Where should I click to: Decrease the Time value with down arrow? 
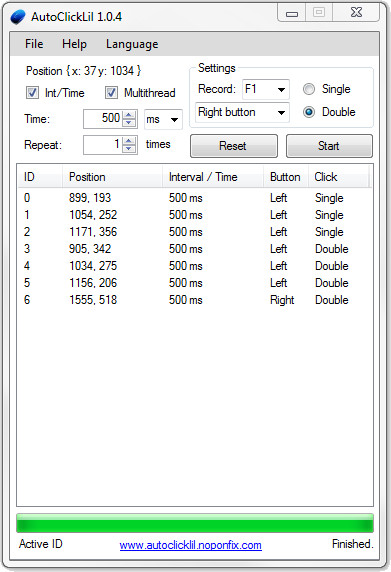coord(129,123)
